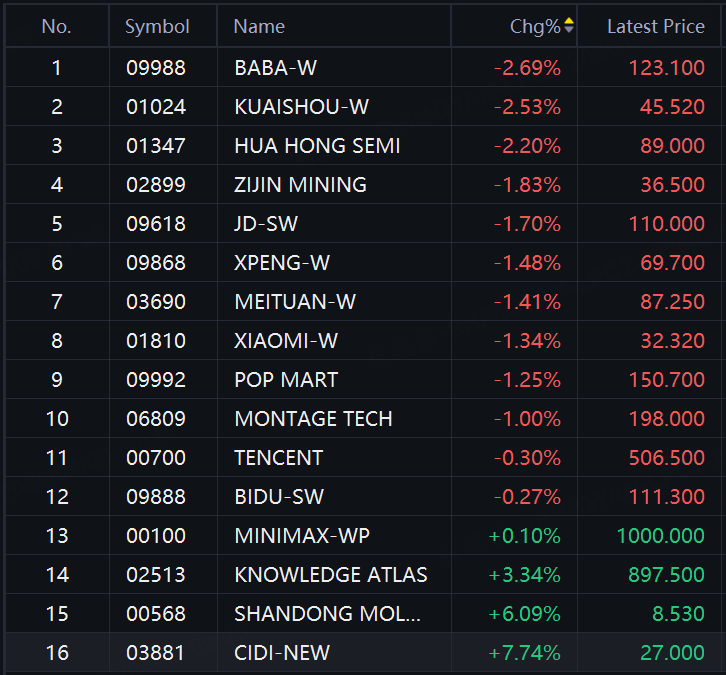This screenshot has width=726, height=675.
Task: Select symbol 01347
Action: (156, 146)
